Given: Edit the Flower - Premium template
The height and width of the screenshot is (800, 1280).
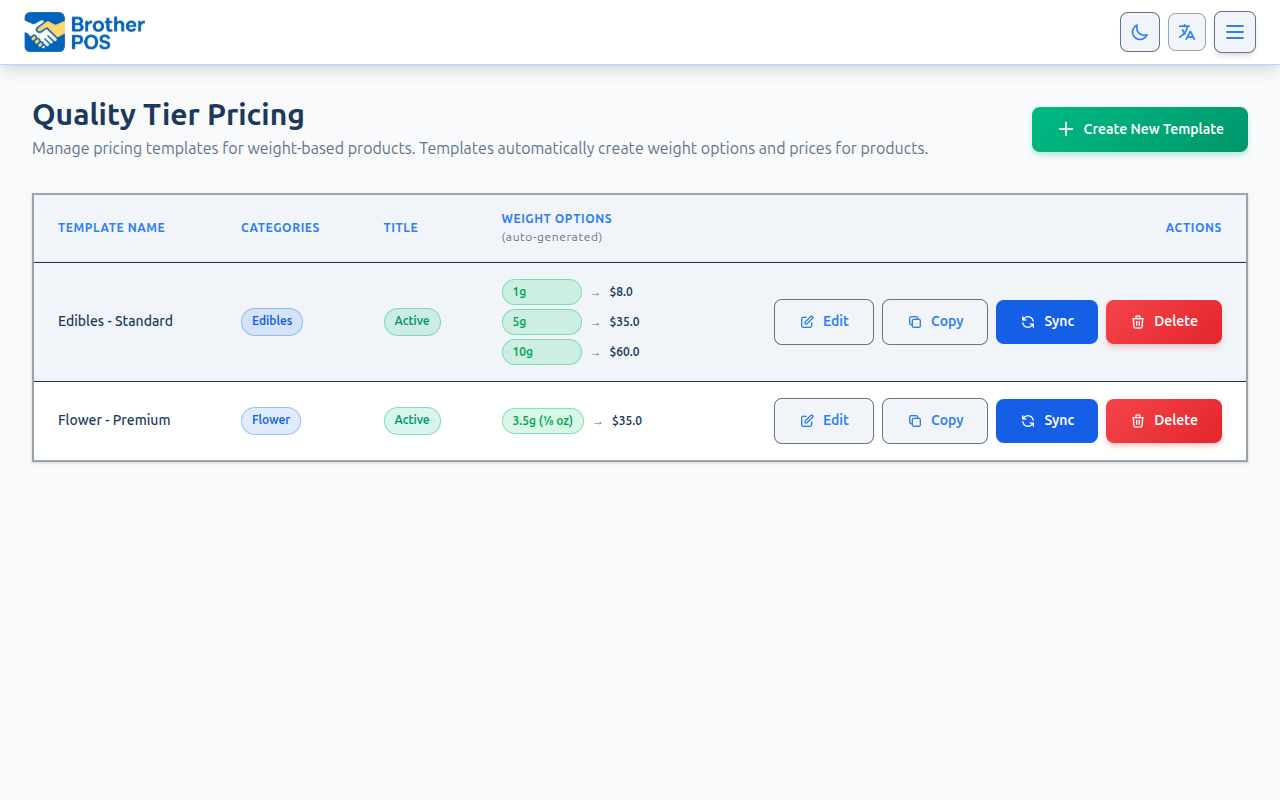Looking at the screenshot, I should 824,420.
